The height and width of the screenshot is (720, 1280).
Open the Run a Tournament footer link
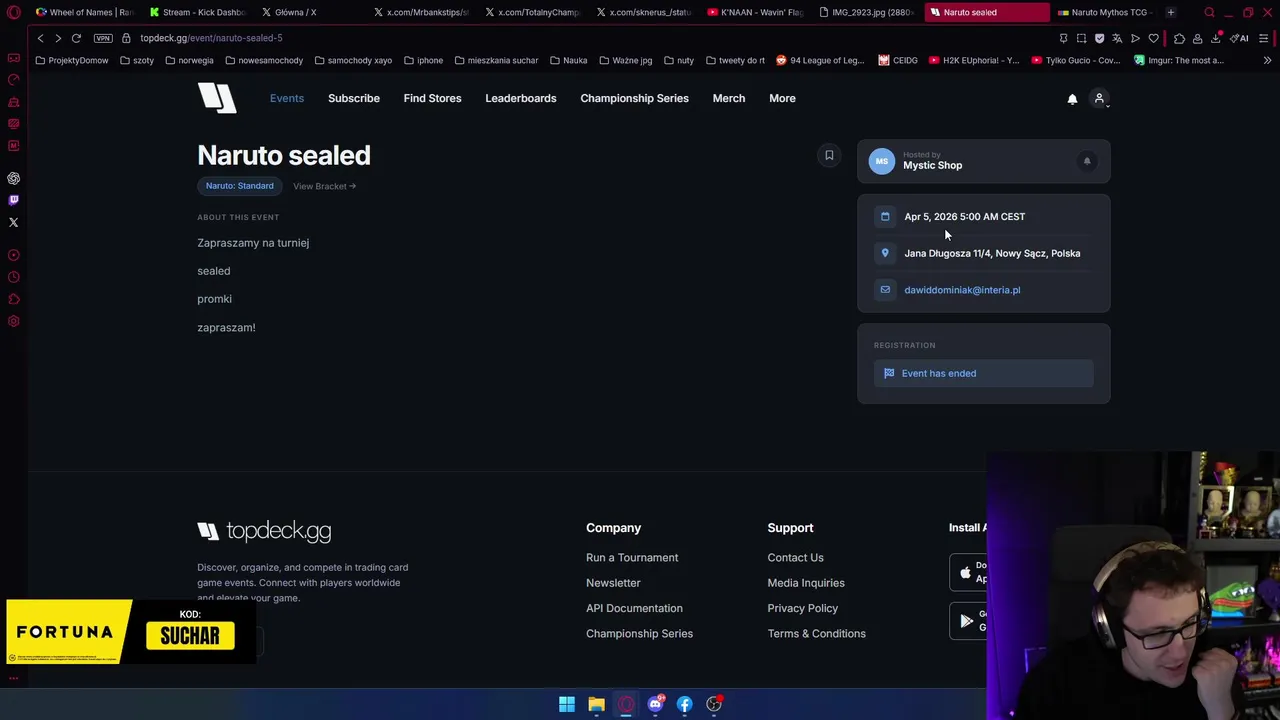[x=632, y=557]
